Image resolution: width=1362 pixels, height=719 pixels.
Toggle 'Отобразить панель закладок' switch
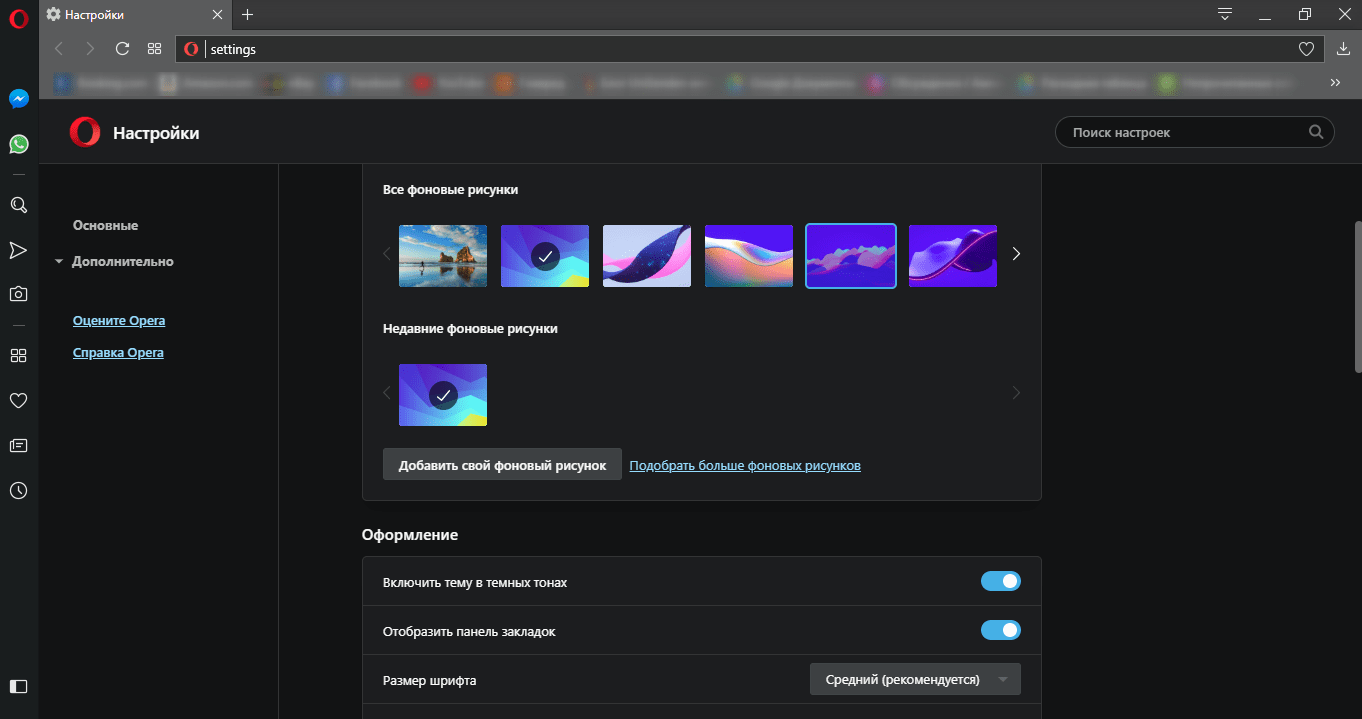(x=1001, y=630)
